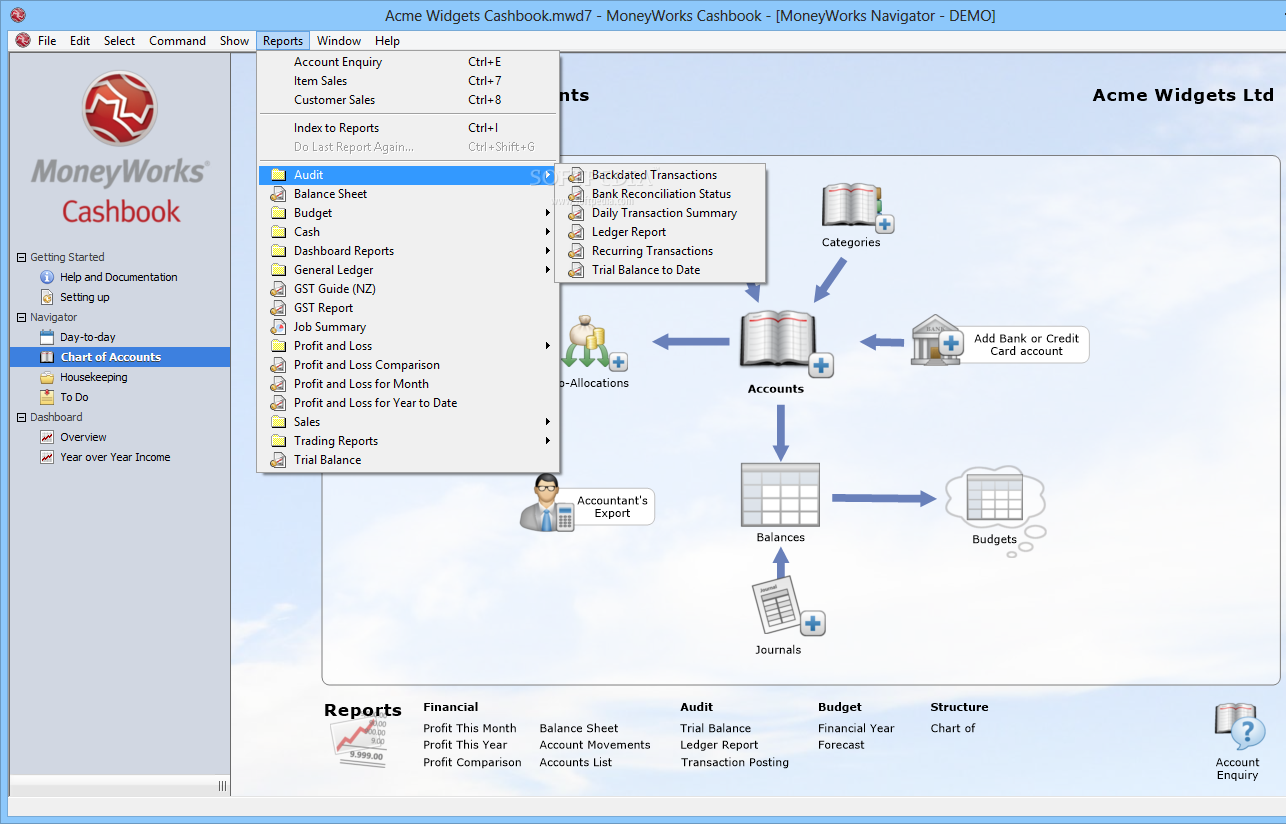
Task: Click the Transaction Posting link
Action: 735,762
